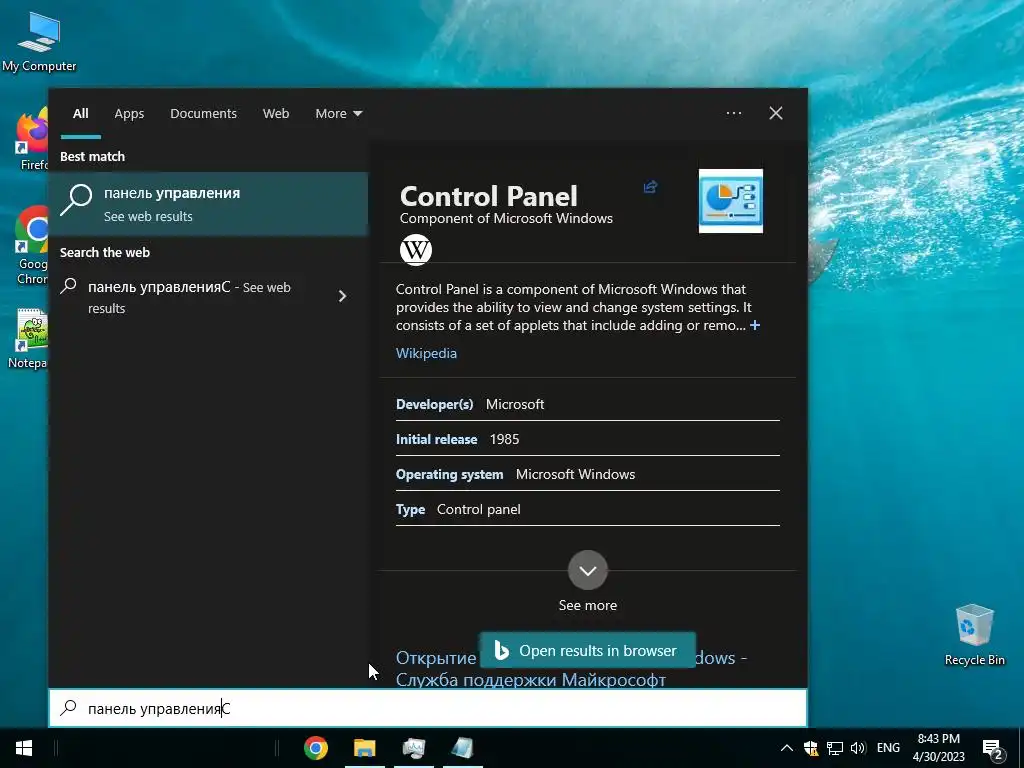
Task: Expand arrow next to web search suggestion
Action: [x=342, y=296]
